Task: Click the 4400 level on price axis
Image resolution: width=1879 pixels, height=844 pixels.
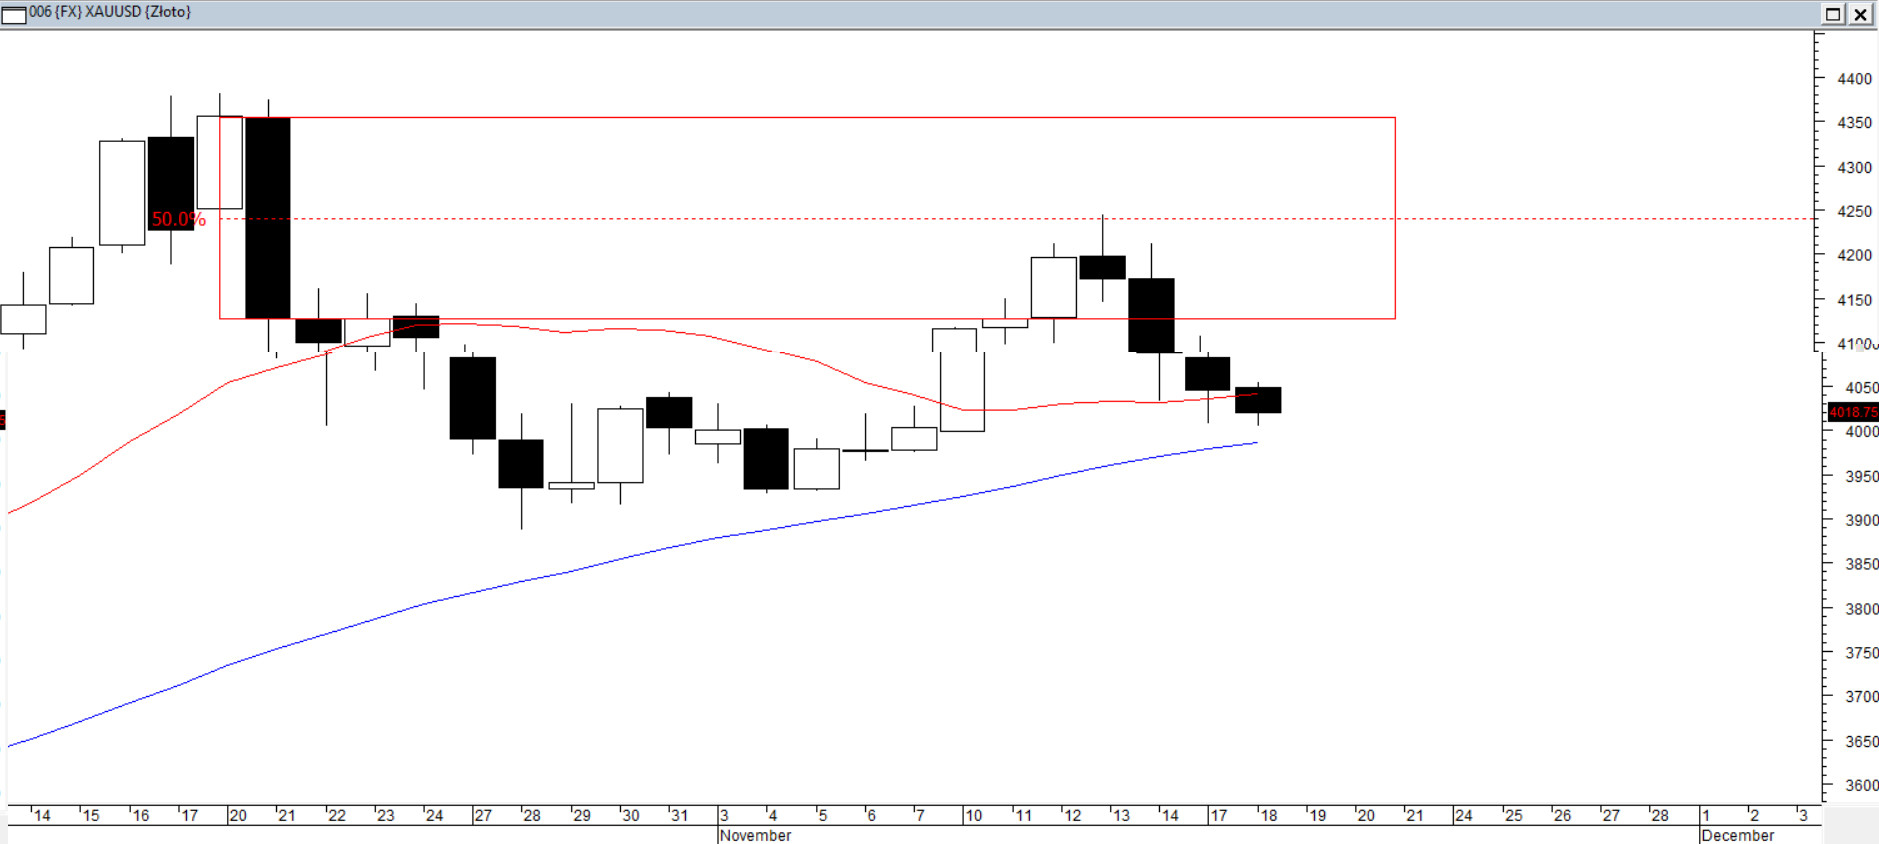Action: (x=1854, y=79)
